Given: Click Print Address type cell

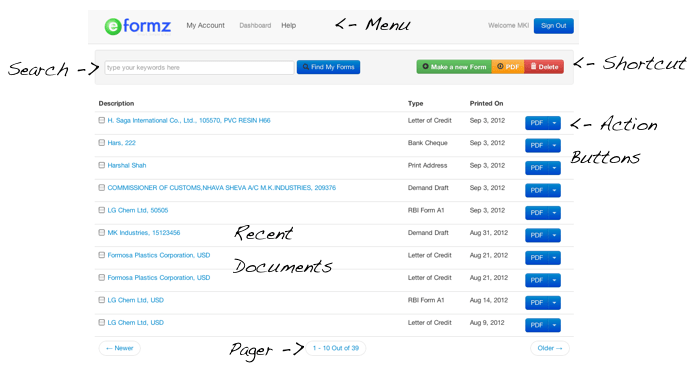Looking at the screenshot, I should (x=427, y=166).
